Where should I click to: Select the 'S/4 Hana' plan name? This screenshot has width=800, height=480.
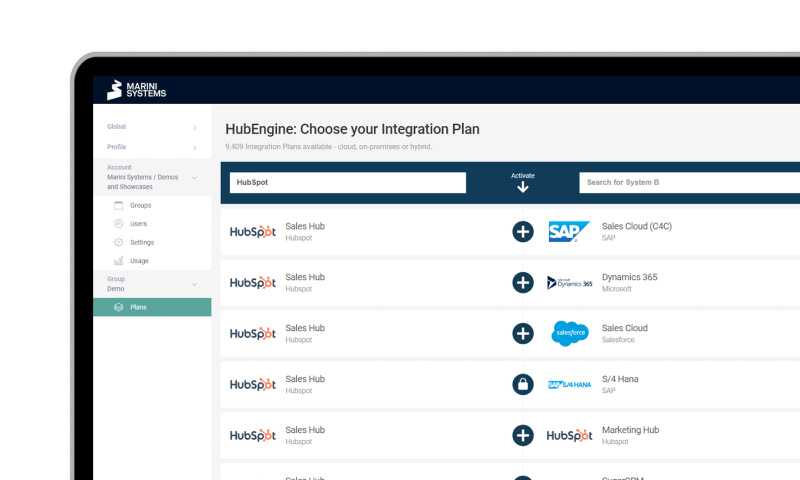[620, 379]
